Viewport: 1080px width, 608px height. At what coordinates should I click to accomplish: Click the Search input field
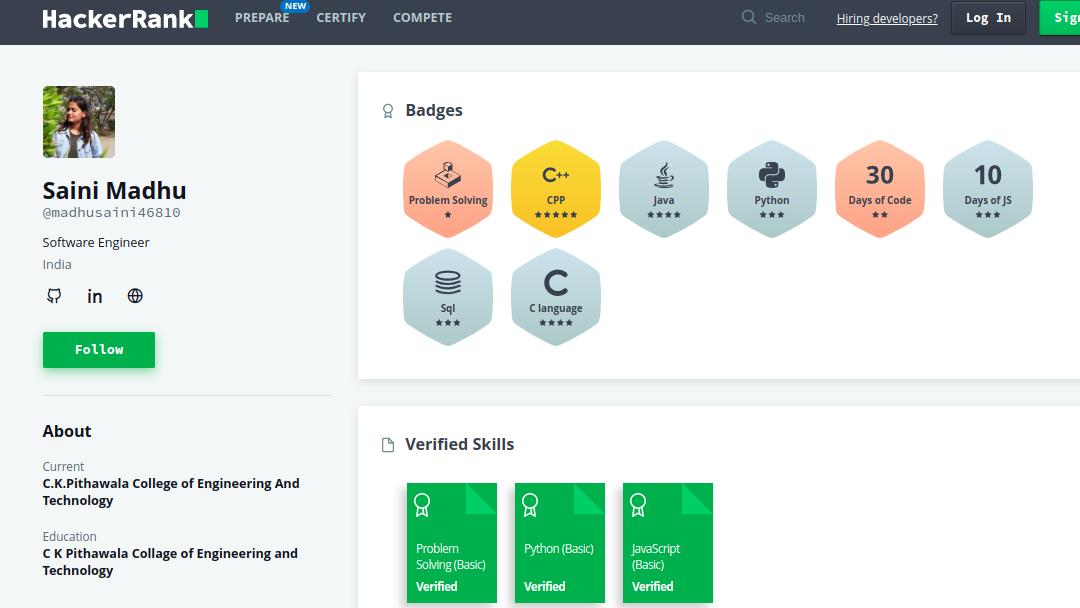point(785,18)
